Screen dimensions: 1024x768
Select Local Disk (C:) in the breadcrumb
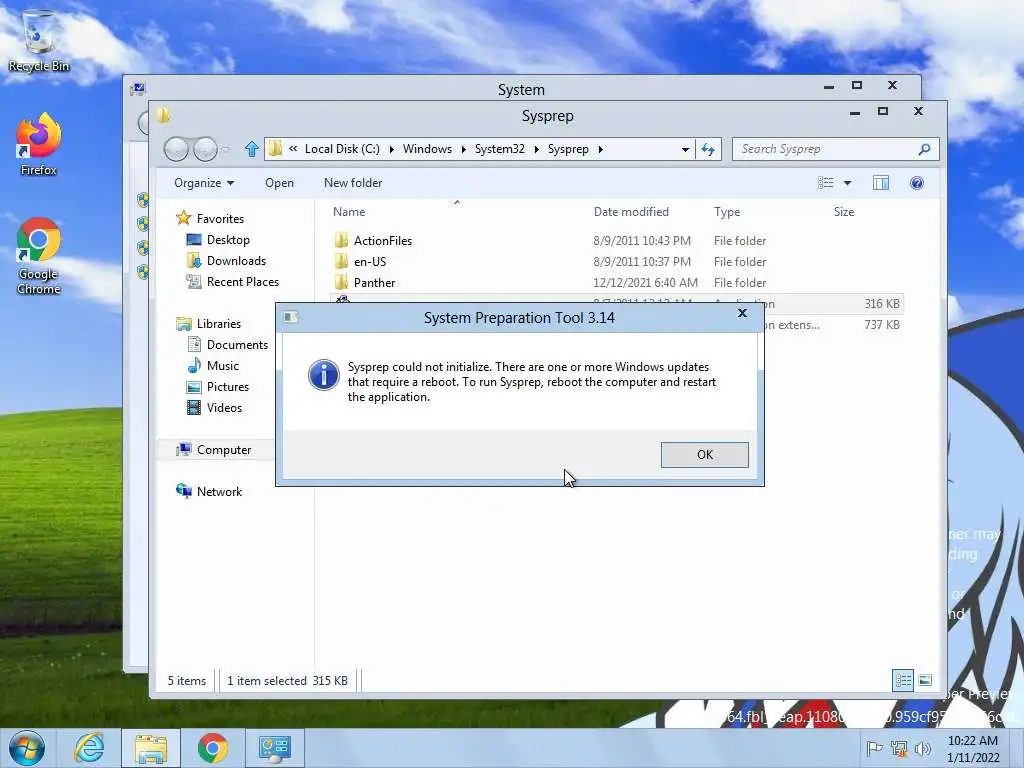[342, 149]
